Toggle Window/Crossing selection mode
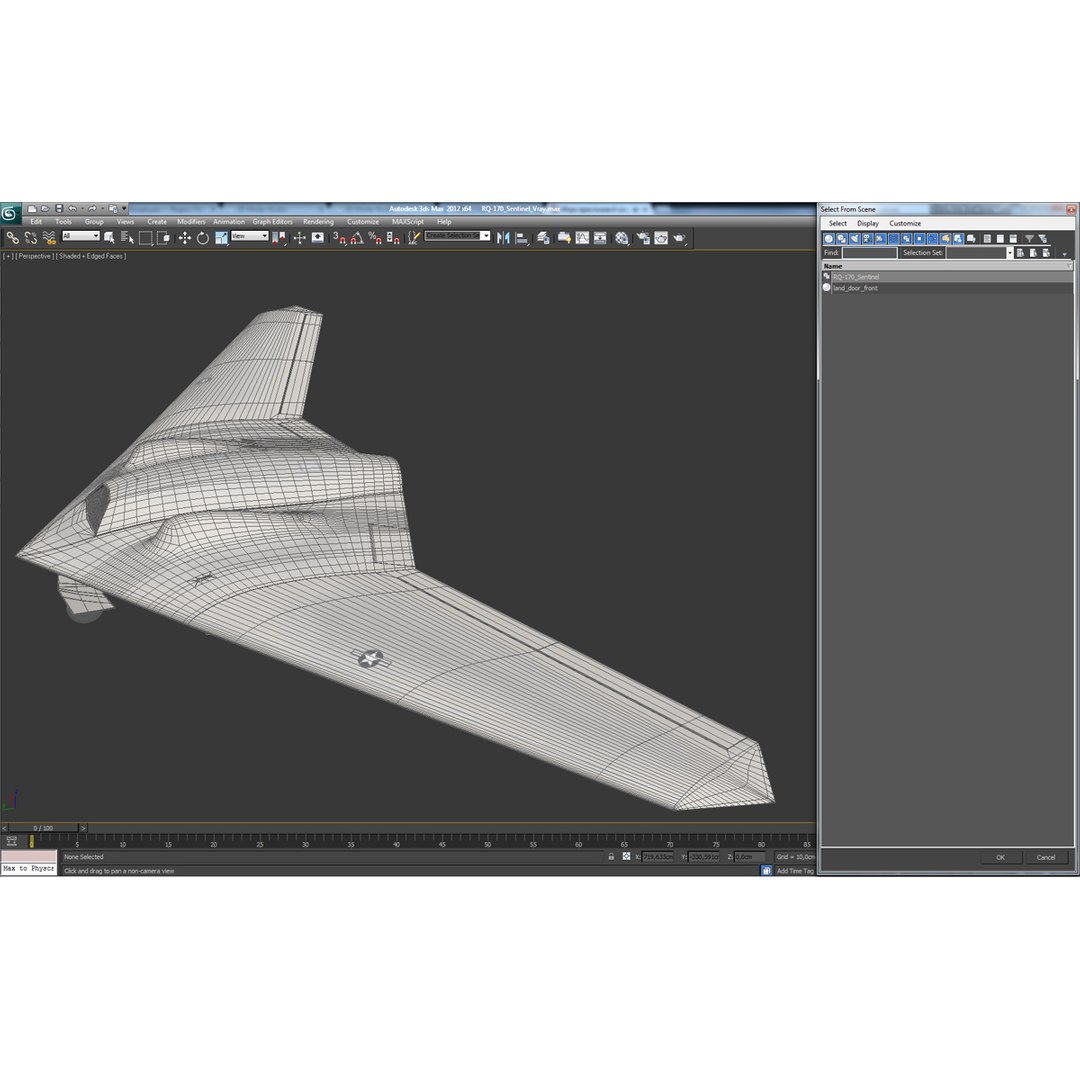The width and height of the screenshot is (1080, 1080). click(x=163, y=238)
